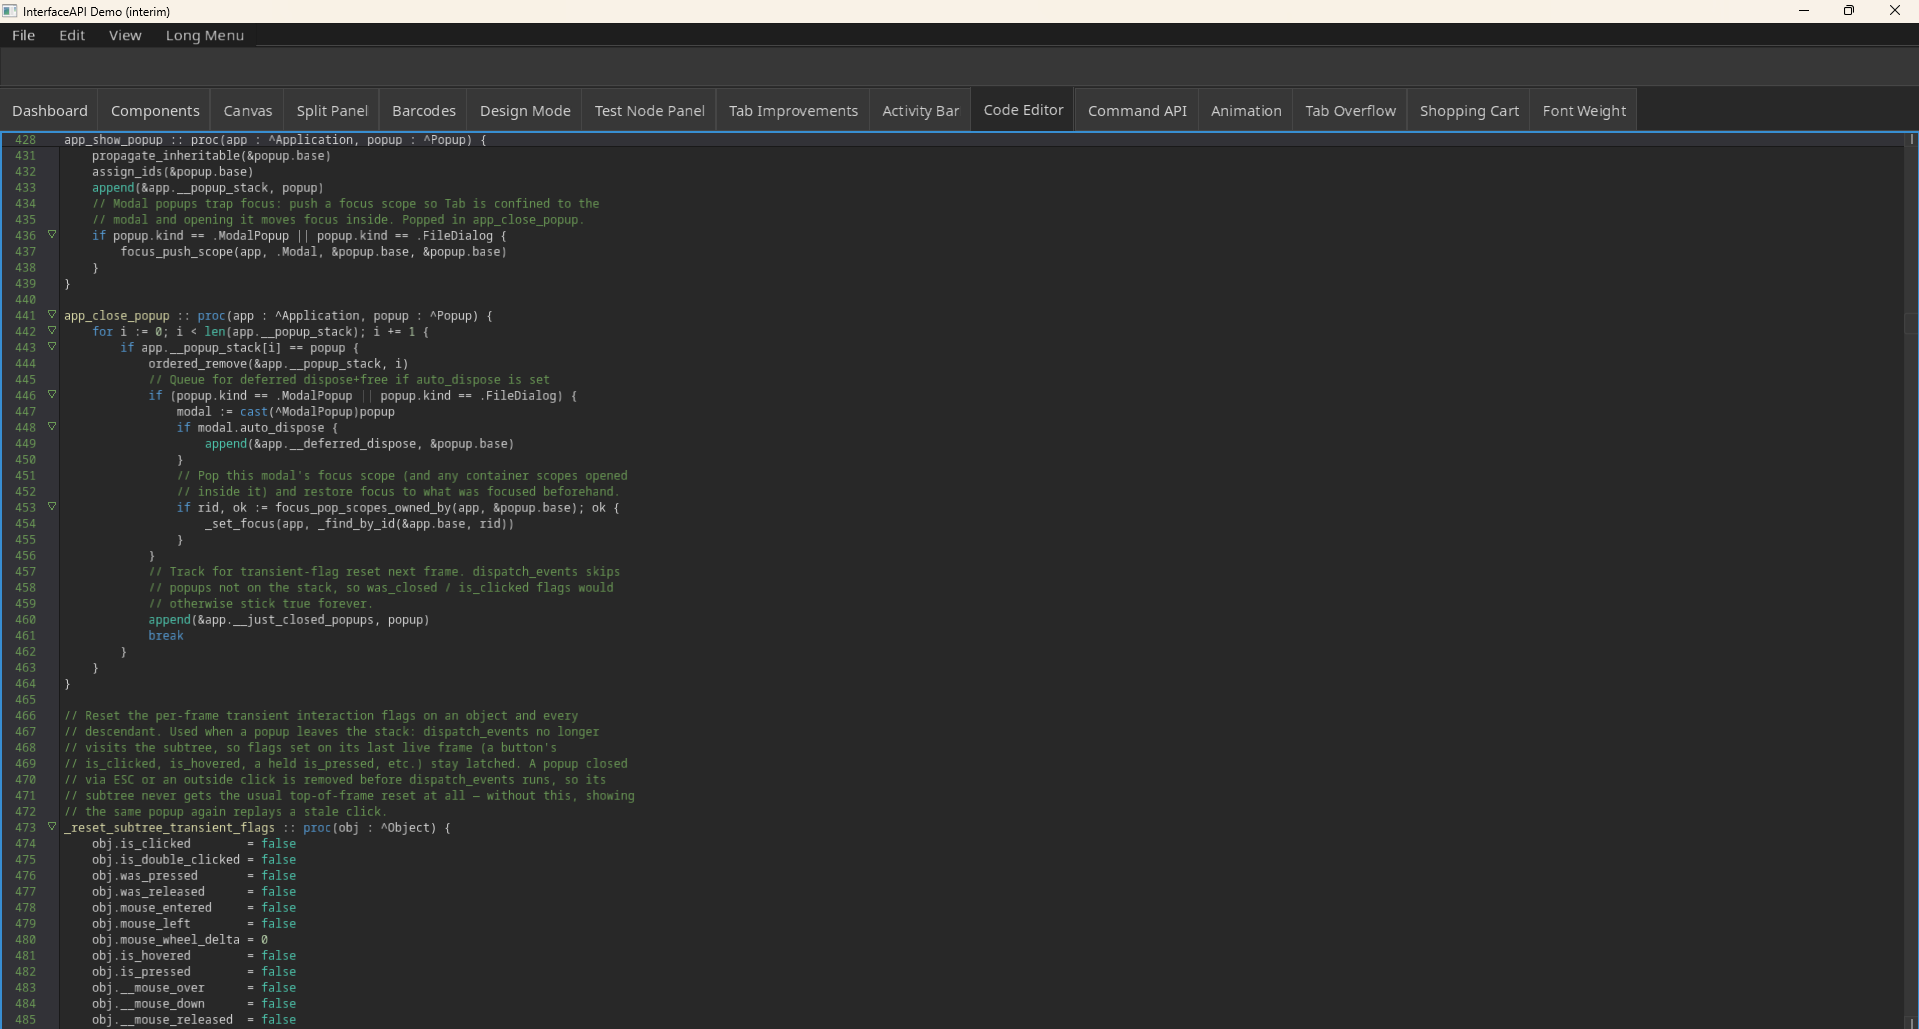Select the Design Mode tab
Viewport: 1919px width, 1029px height.
click(x=525, y=111)
